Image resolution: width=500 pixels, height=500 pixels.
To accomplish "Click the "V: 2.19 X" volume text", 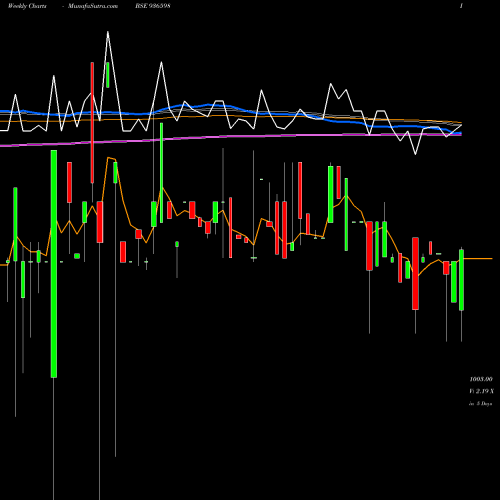I will point(482,391).
